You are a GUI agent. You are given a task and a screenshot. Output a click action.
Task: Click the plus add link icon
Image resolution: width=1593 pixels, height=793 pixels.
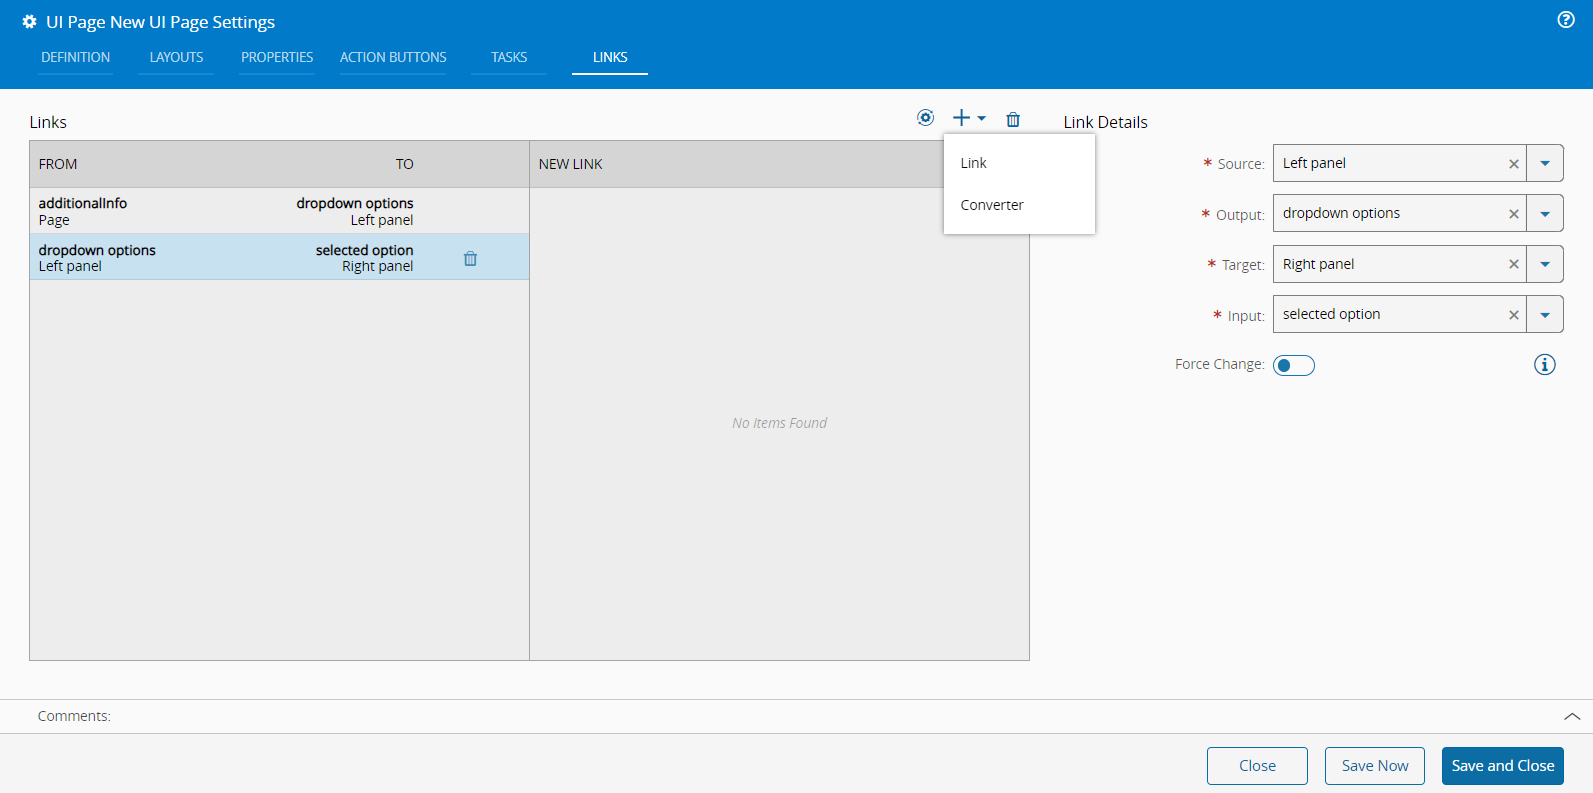(x=962, y=118)
